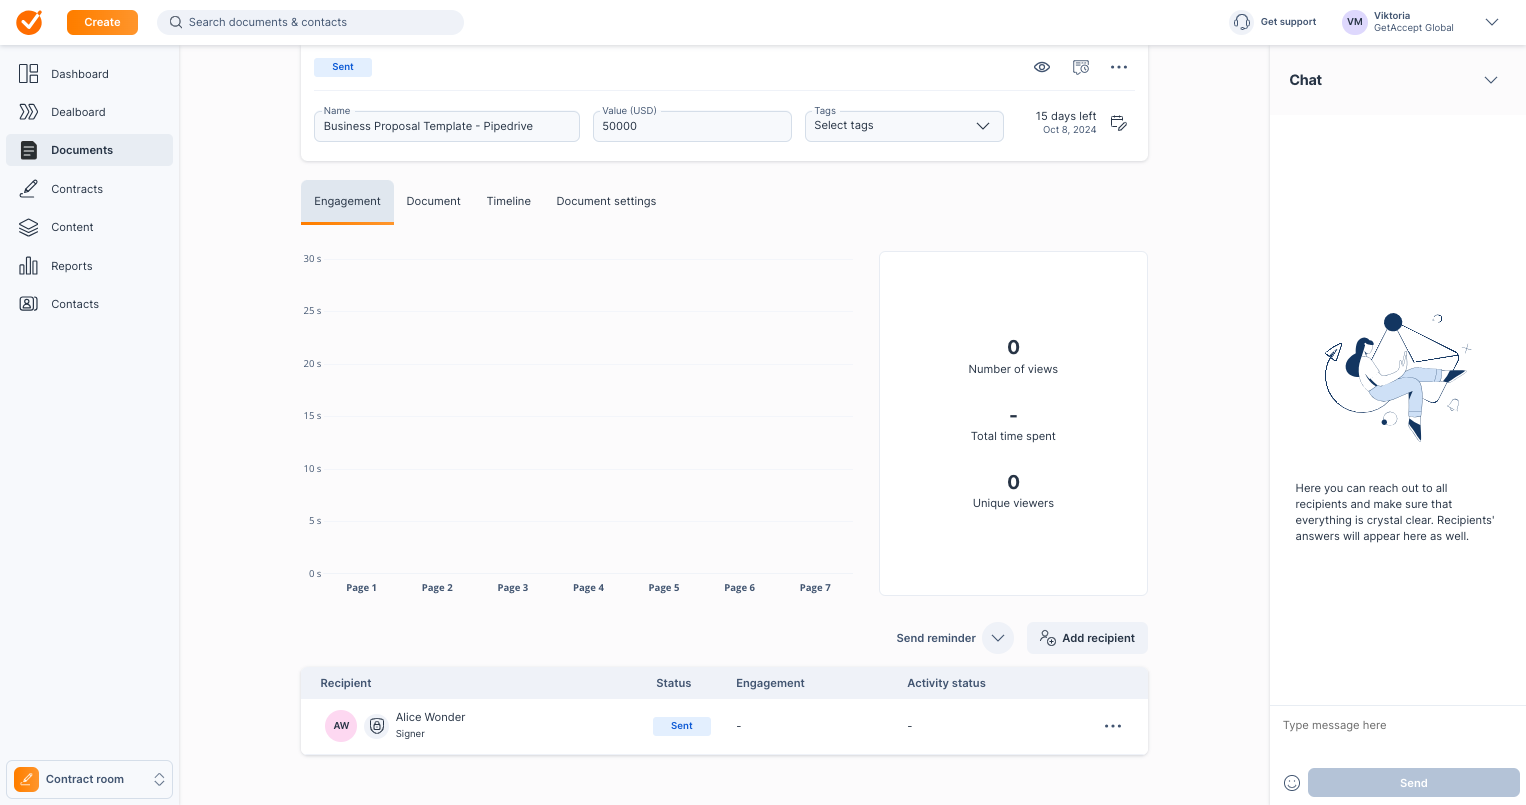Open the Contacts page
The height and width of the screenshot is (805, 1526).
coord(75,304)
